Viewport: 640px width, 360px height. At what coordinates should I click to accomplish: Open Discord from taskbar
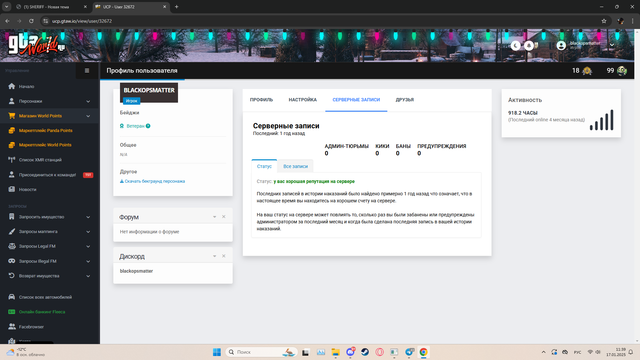350,352
